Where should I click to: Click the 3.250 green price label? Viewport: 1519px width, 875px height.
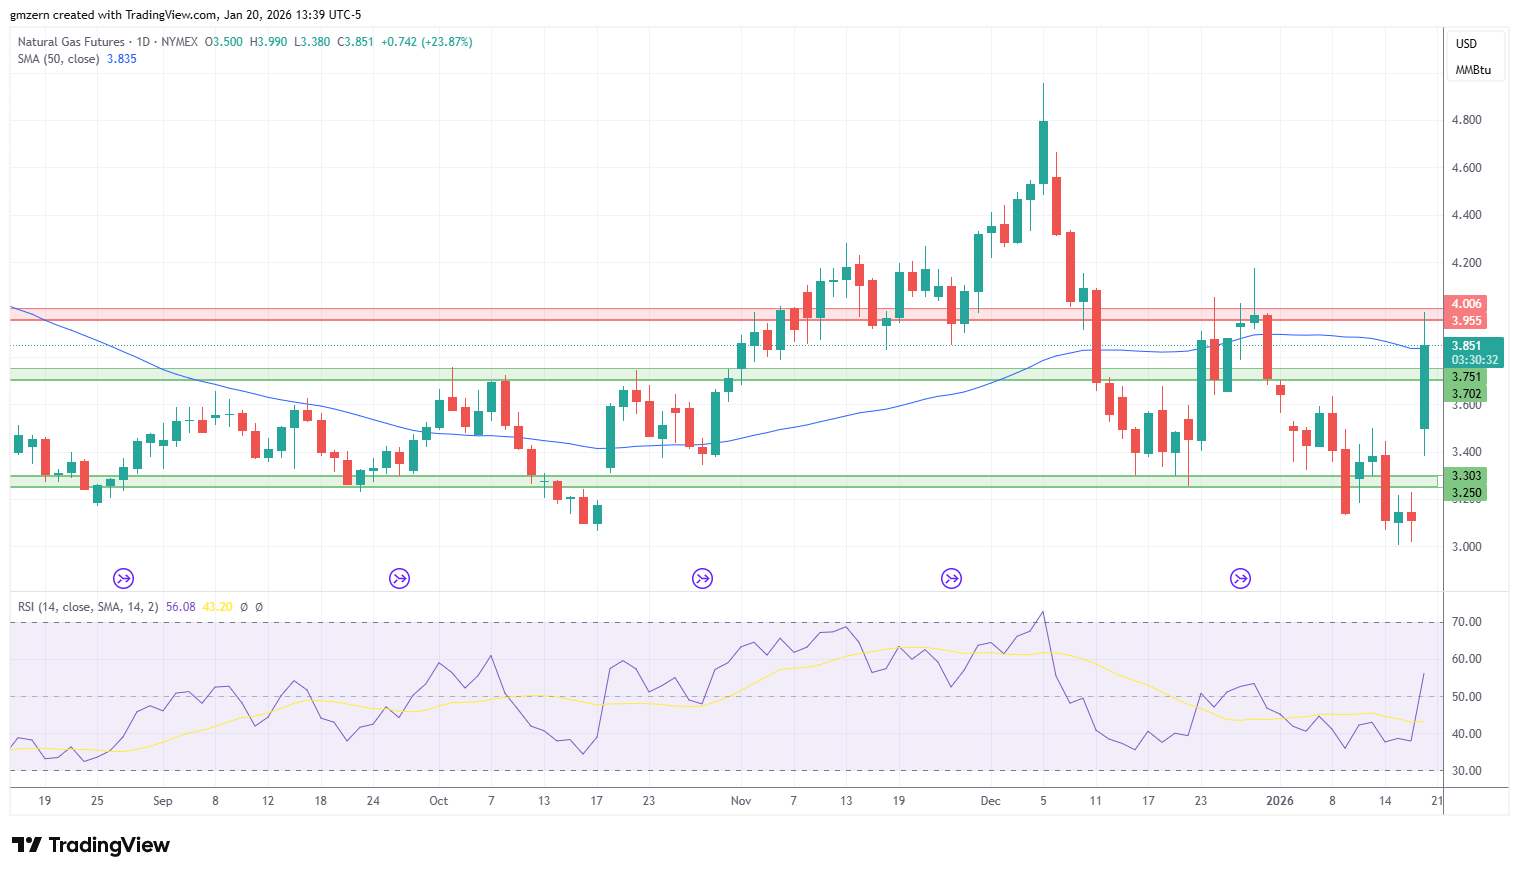pyautogui.click(x=1466, y=493)
